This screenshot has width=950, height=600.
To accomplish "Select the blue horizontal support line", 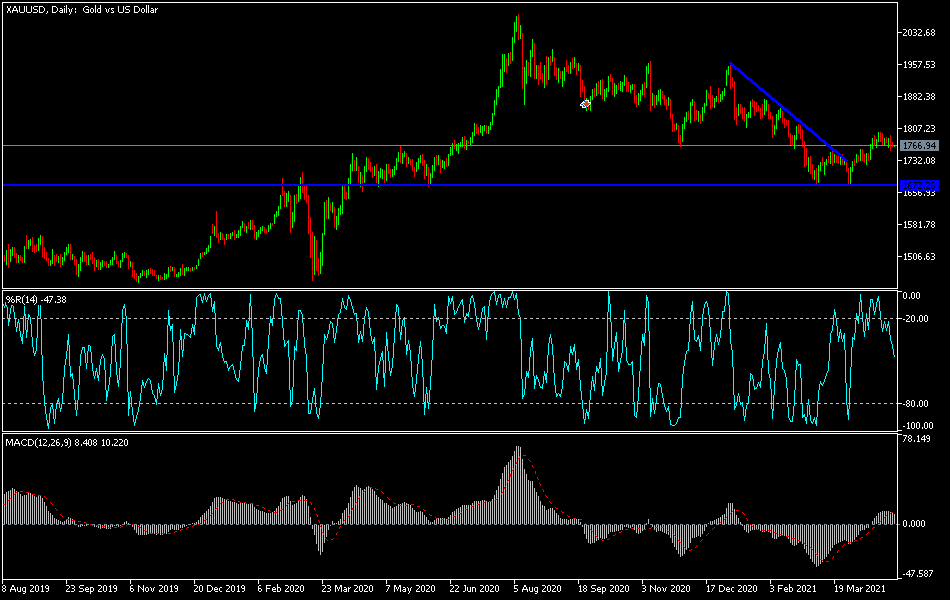I will point(450,185).
